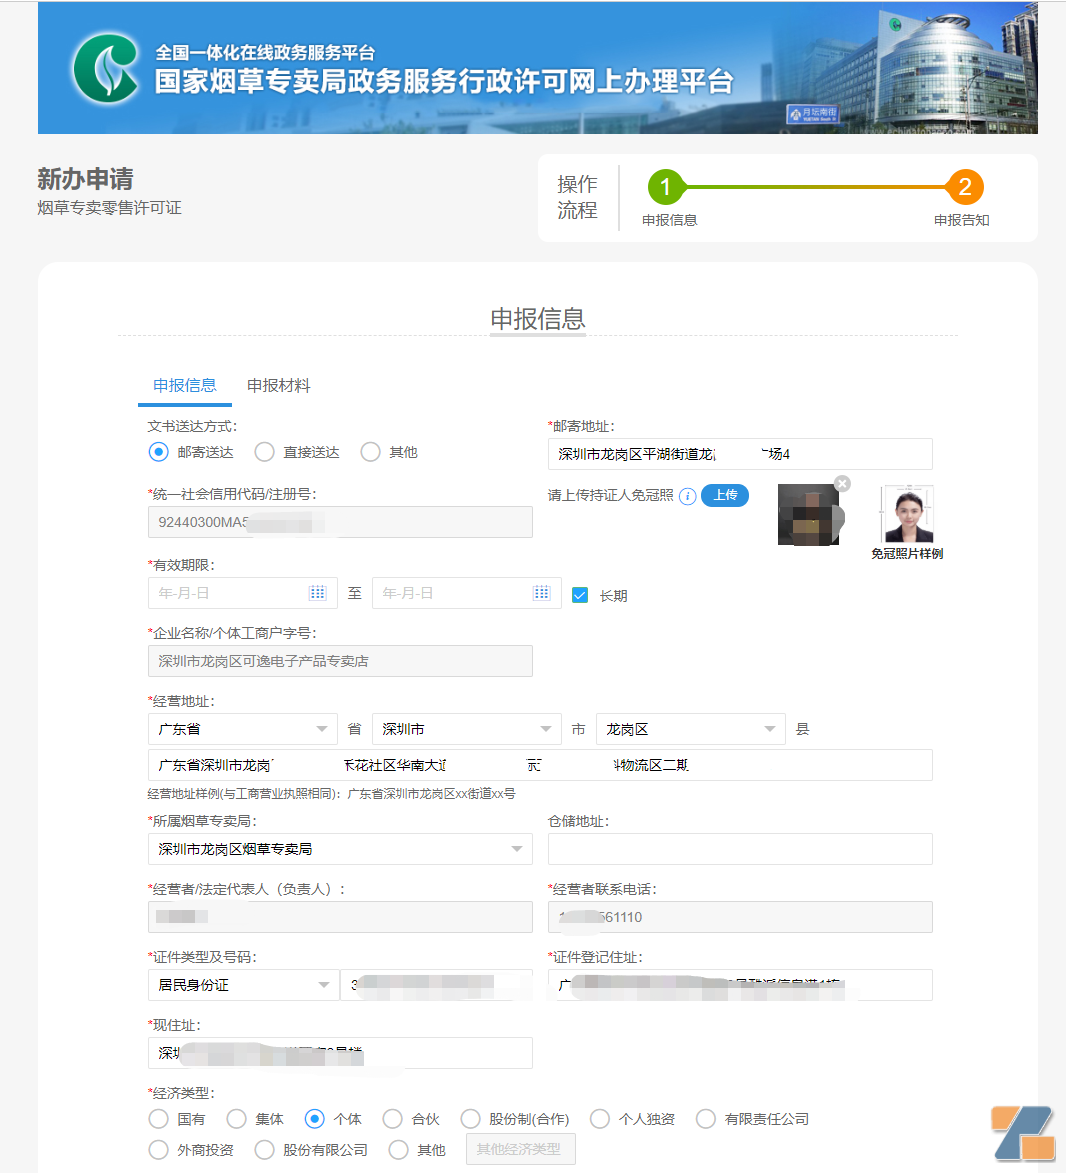Click the 上传 upload button
Screen dimensions: 1066x1173
coord(724,496)
